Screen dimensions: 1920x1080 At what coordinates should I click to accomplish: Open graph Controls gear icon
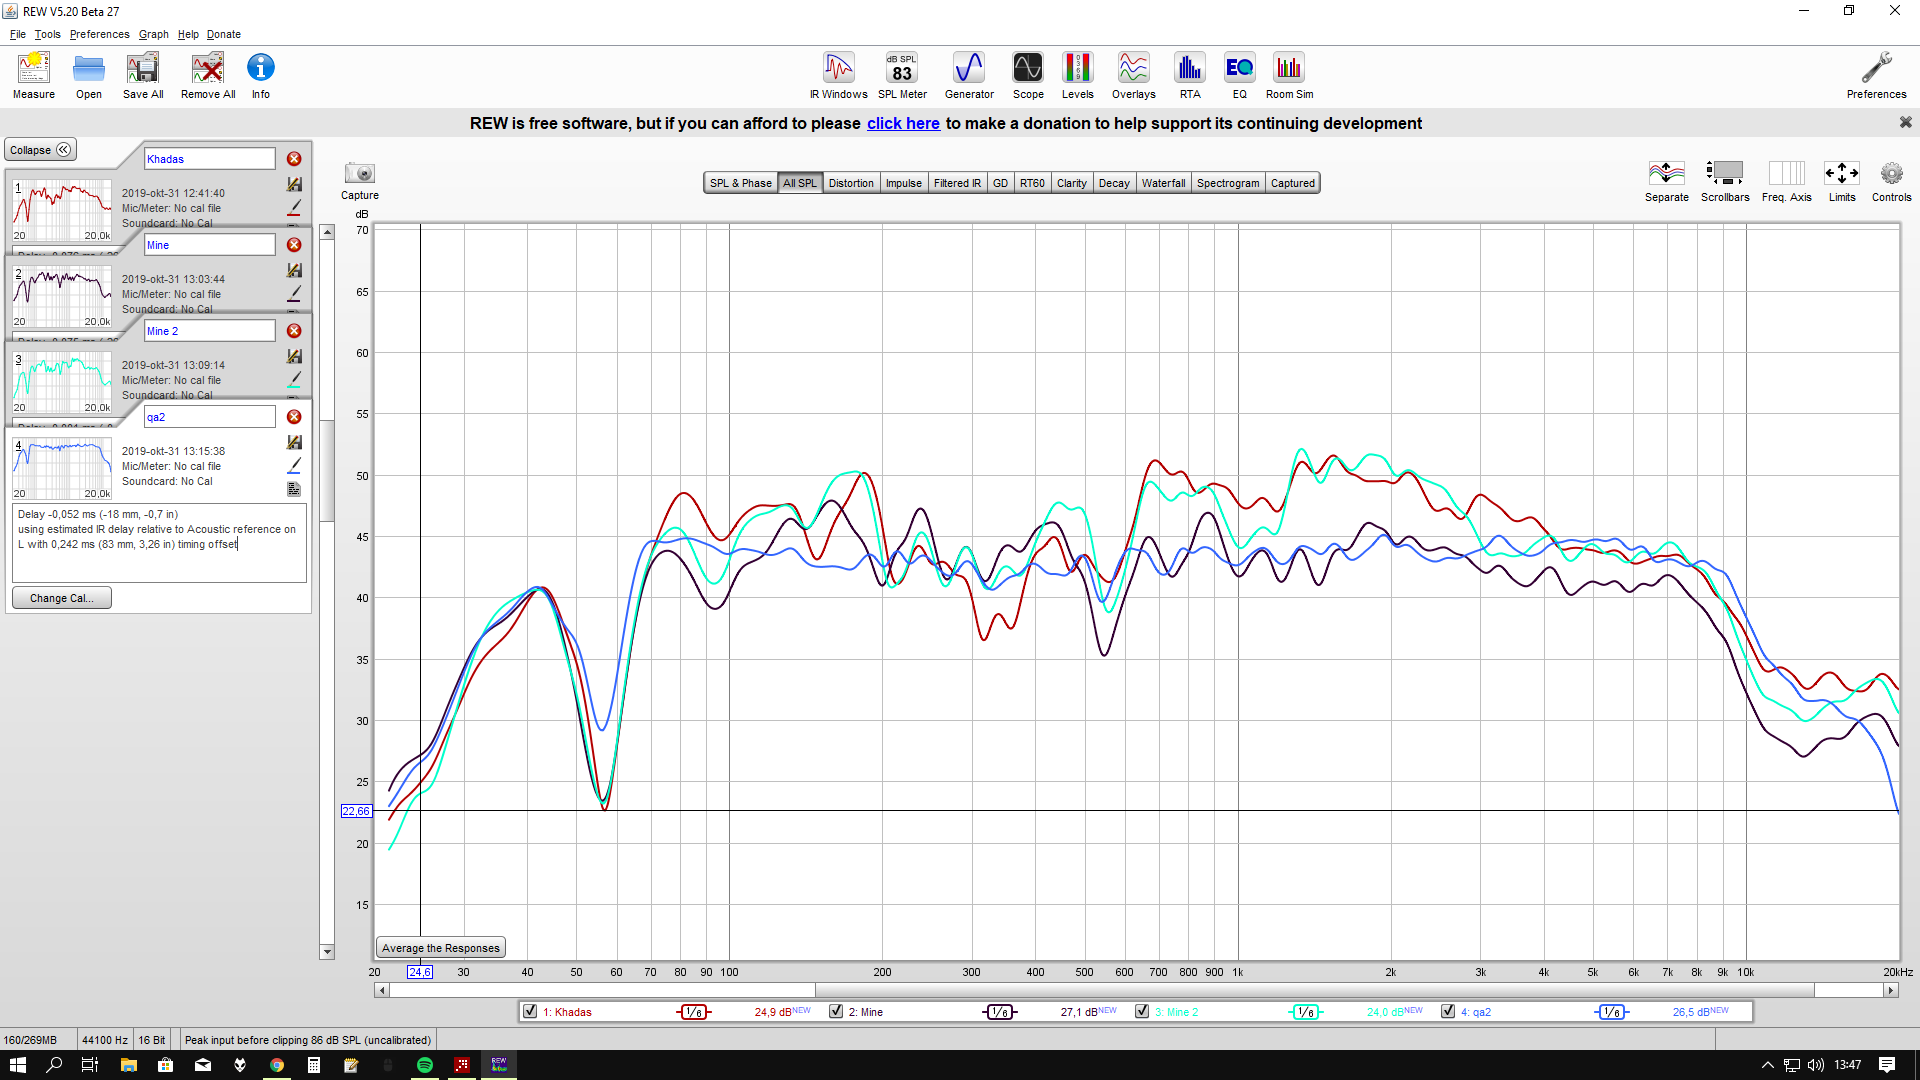1891,181
